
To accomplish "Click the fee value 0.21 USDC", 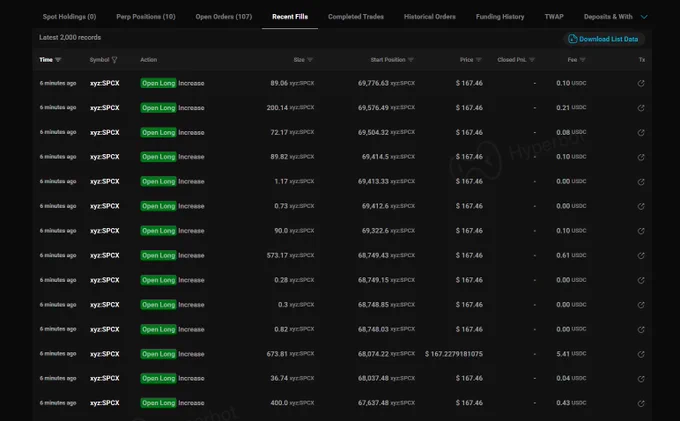I will (x=571, y=108).
